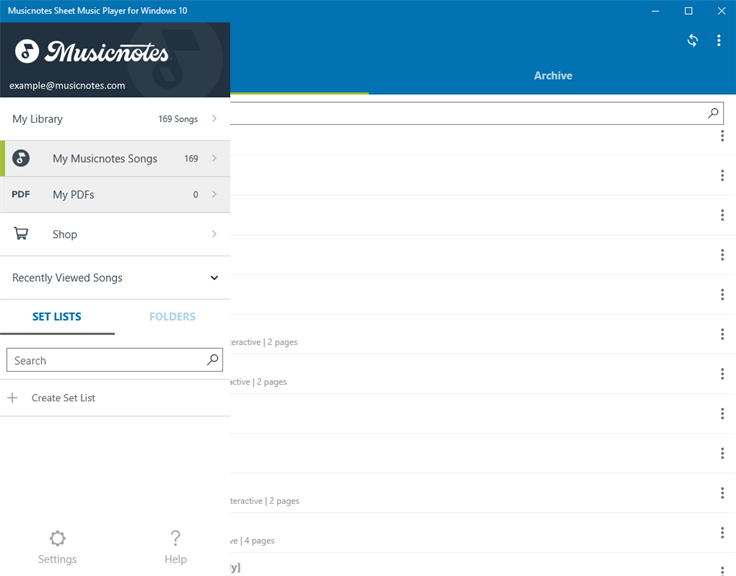Open options for the 'active | 2 pages' row
The height and width of the screenshot is (576, 736).
click(x=722, y=374)
